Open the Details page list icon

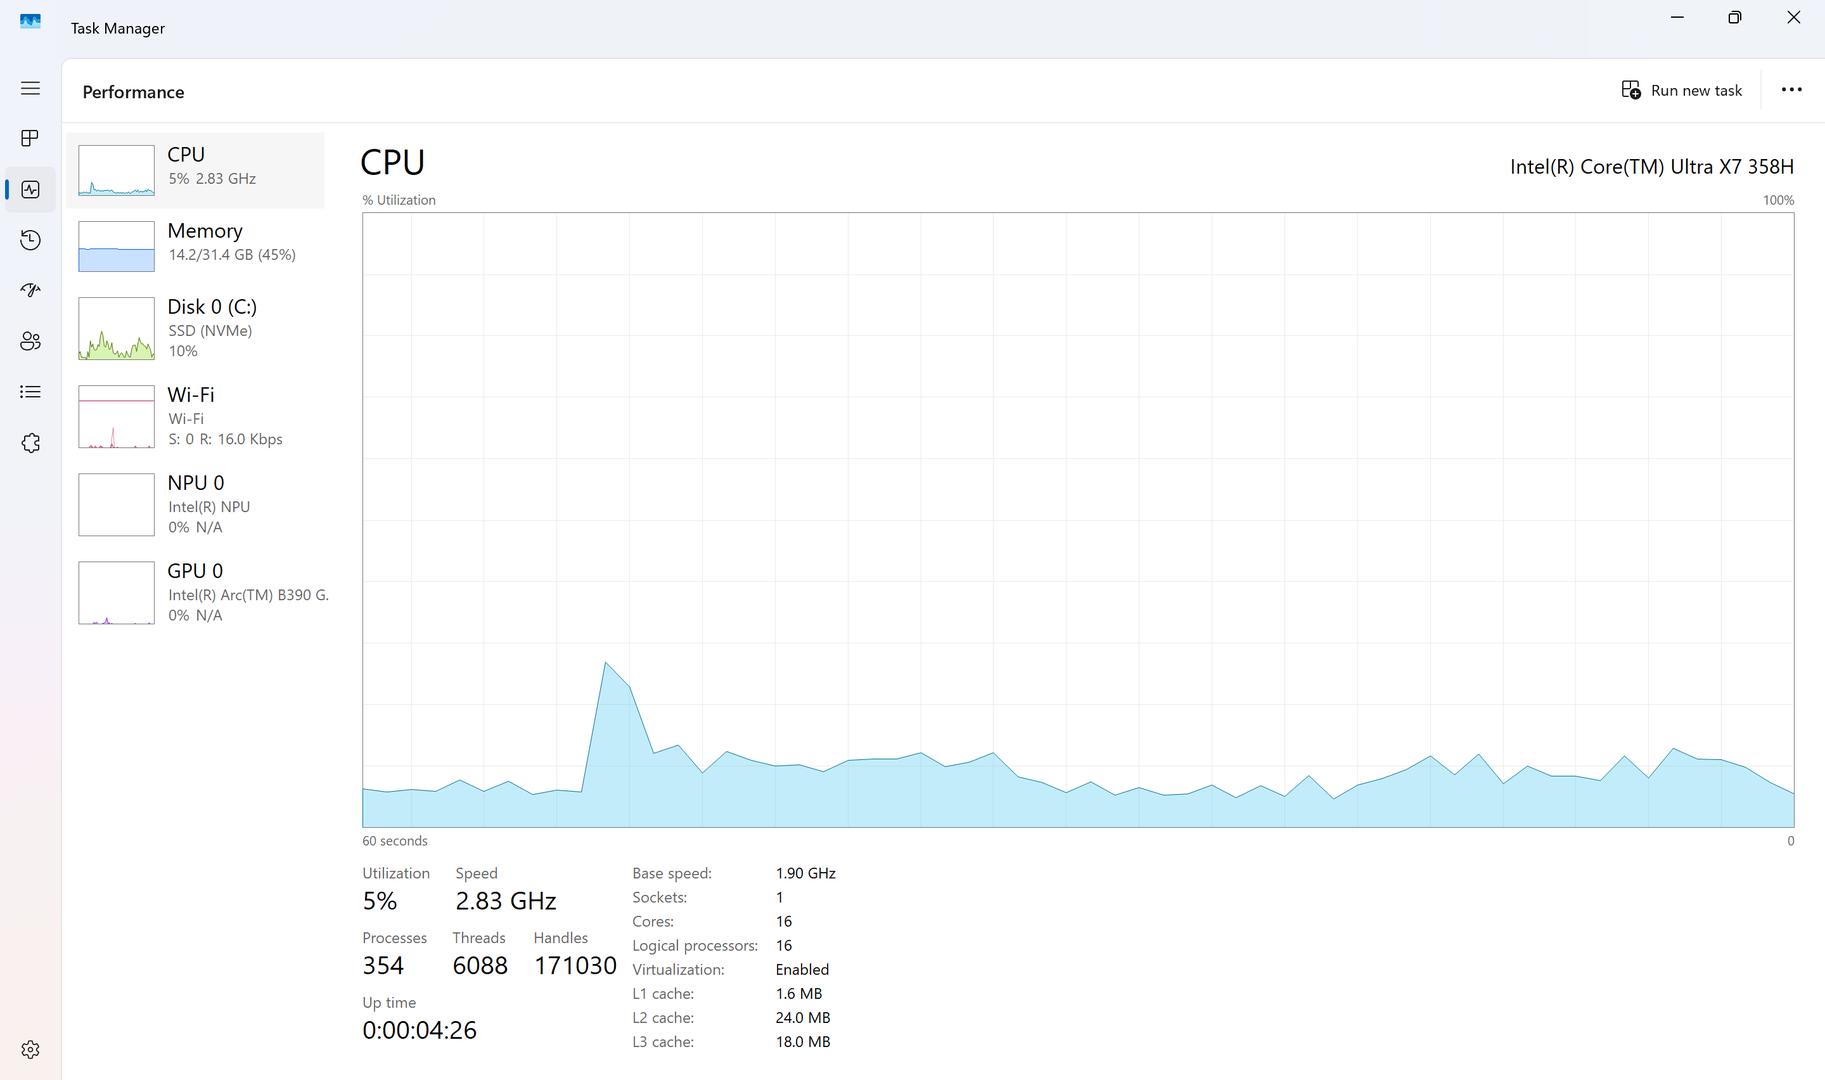tap(30, 392)
